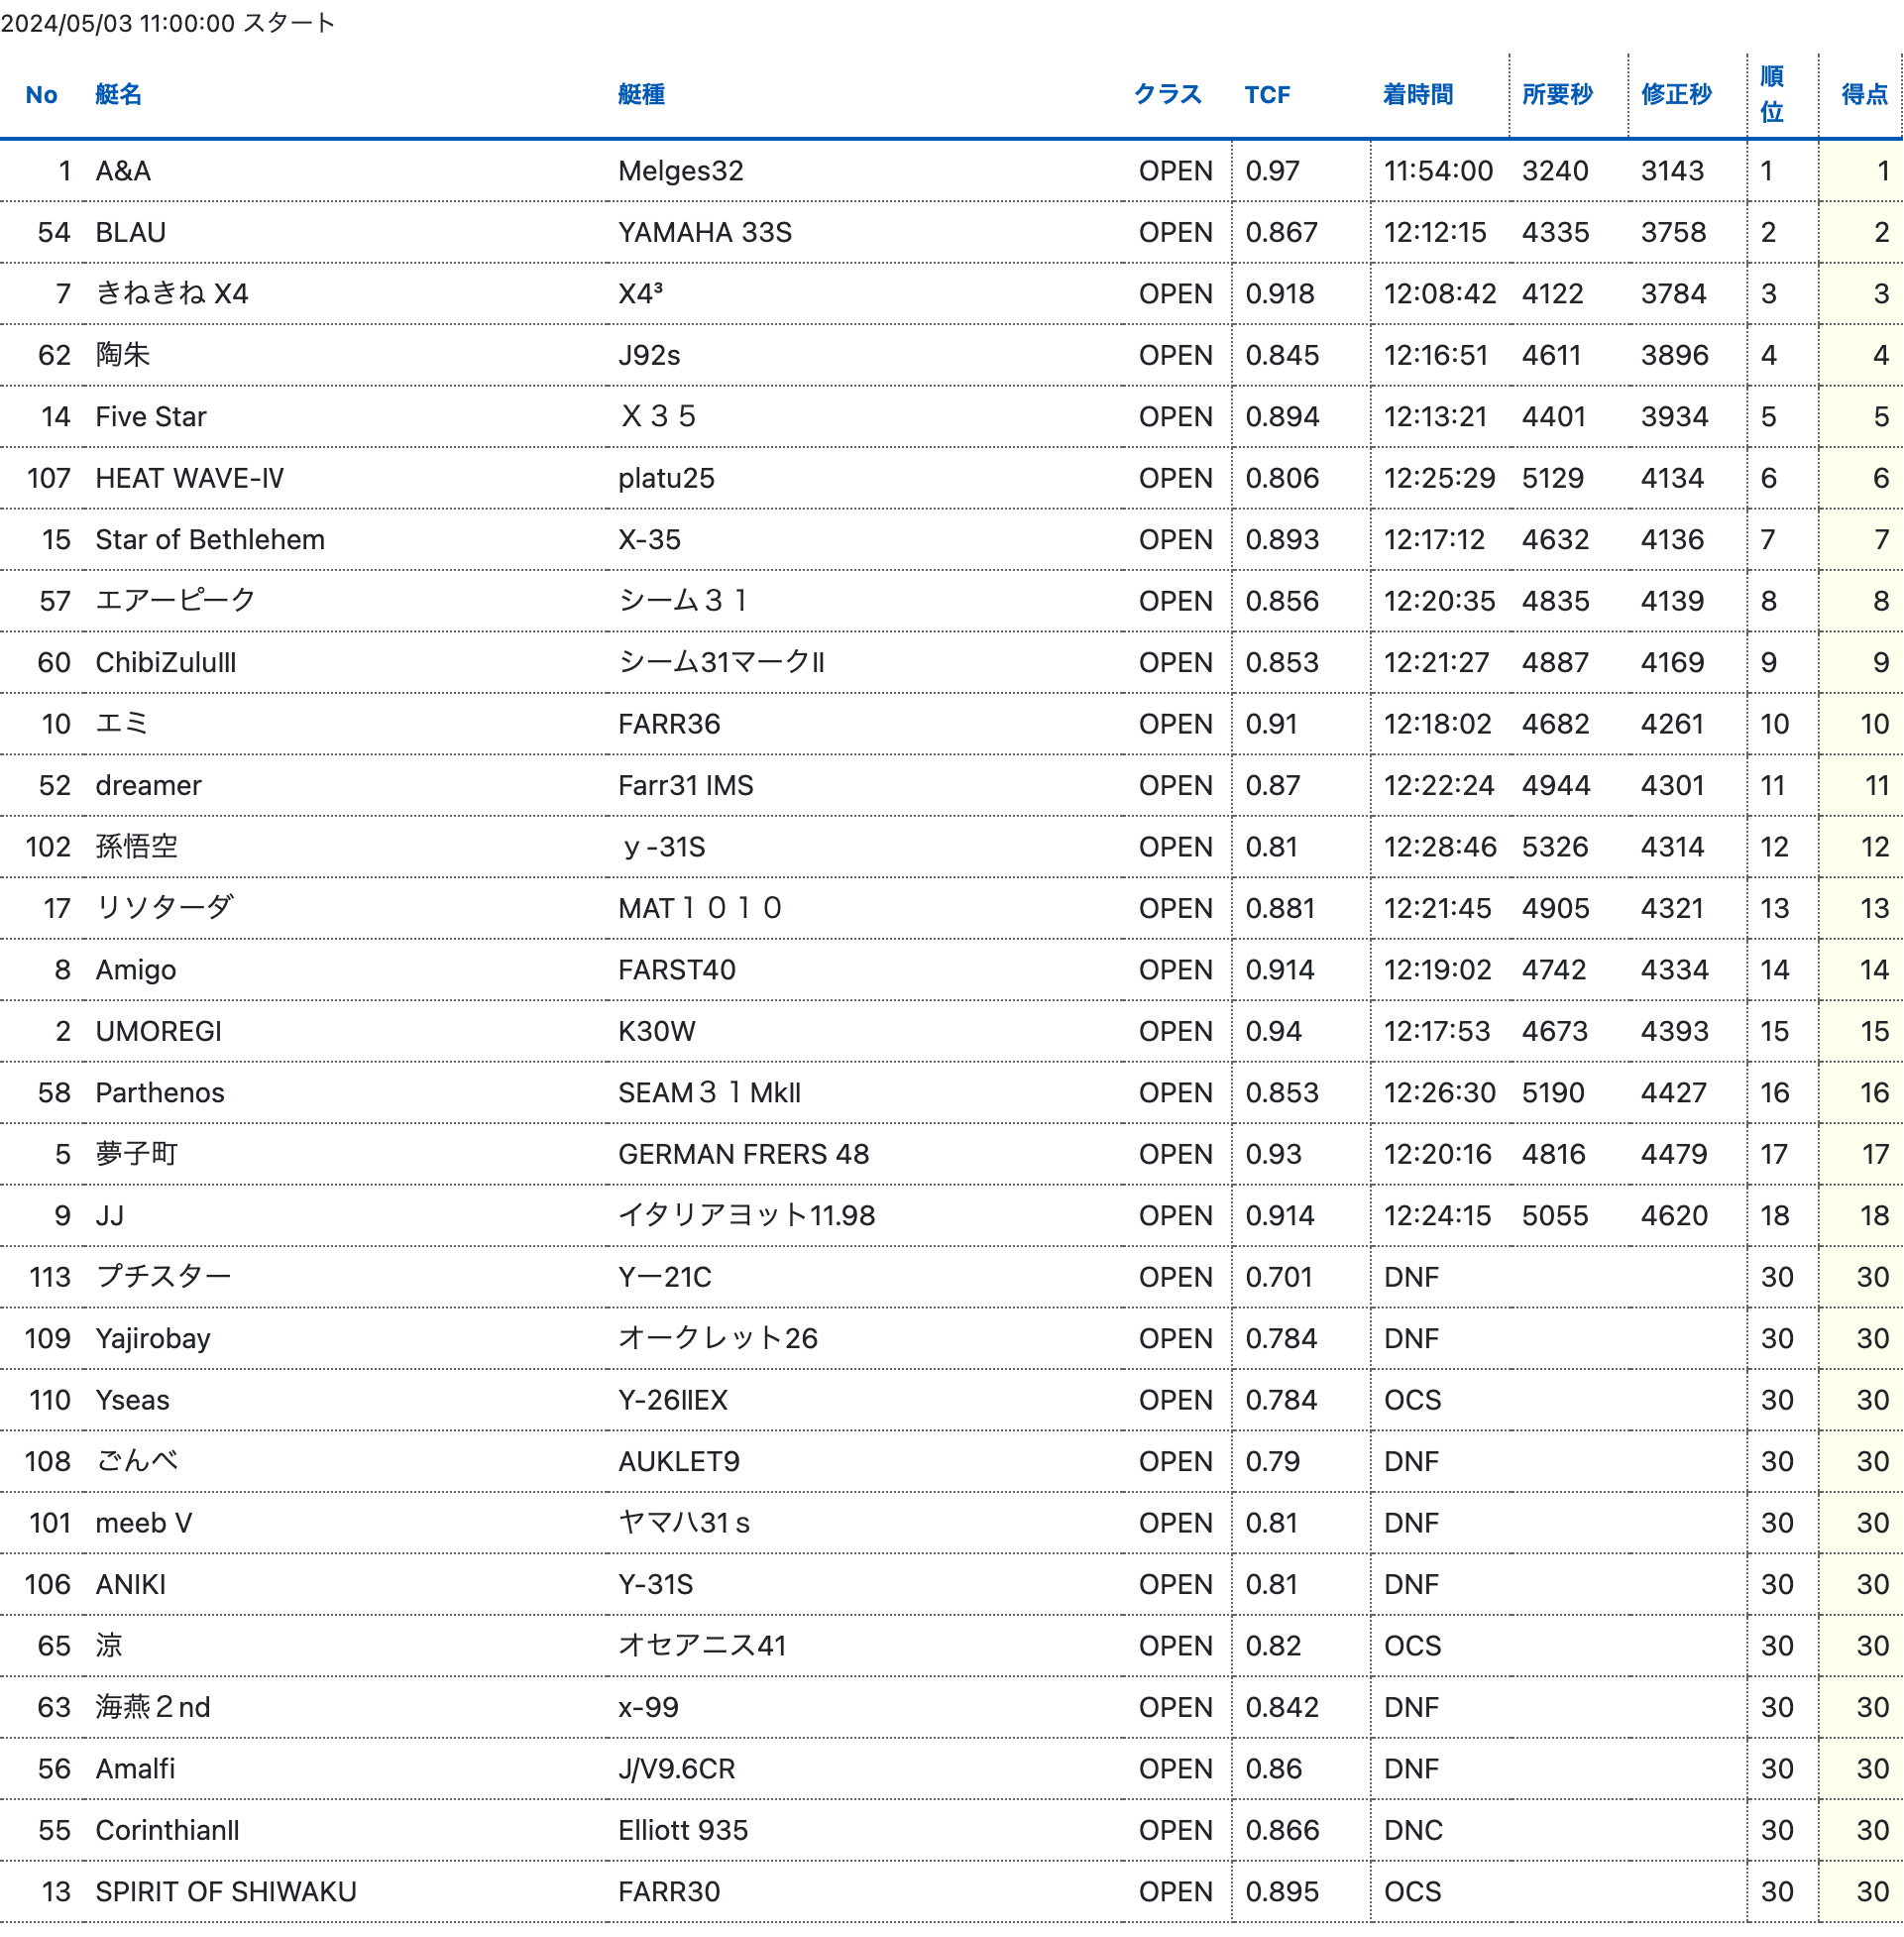1904x1937 pixels.
Task: Select the A&A boat name cell
Action: [123, 171]
